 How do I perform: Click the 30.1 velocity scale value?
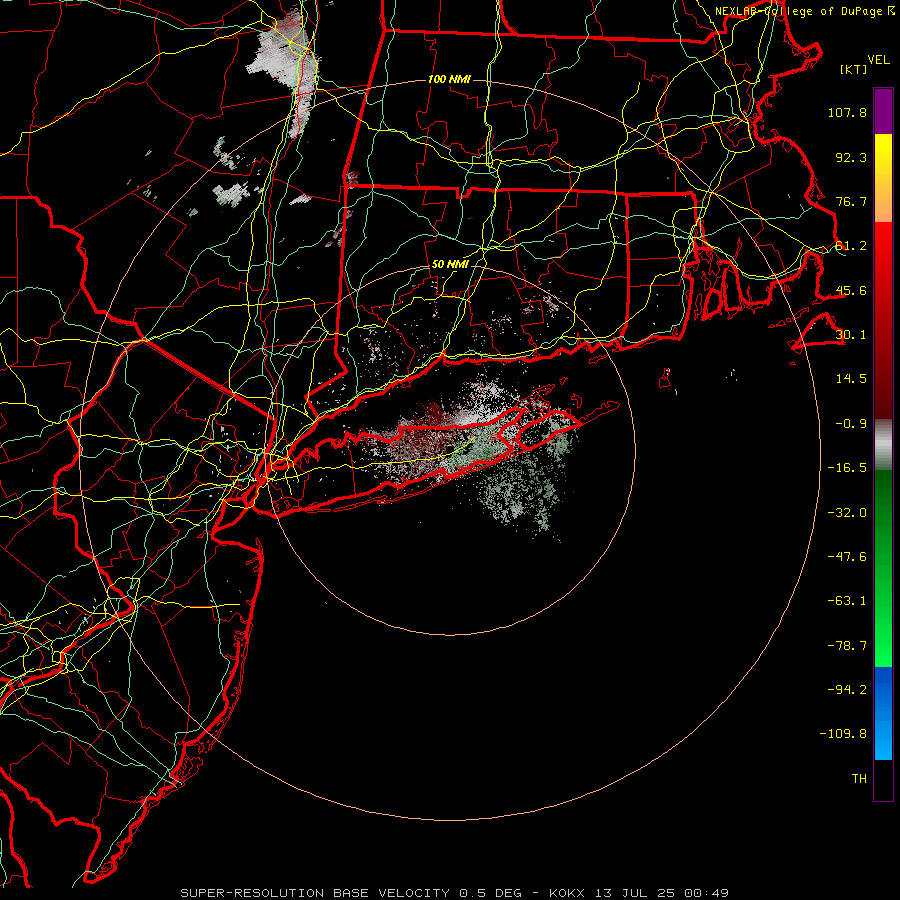pyautogui.click(x=851, y=335)
